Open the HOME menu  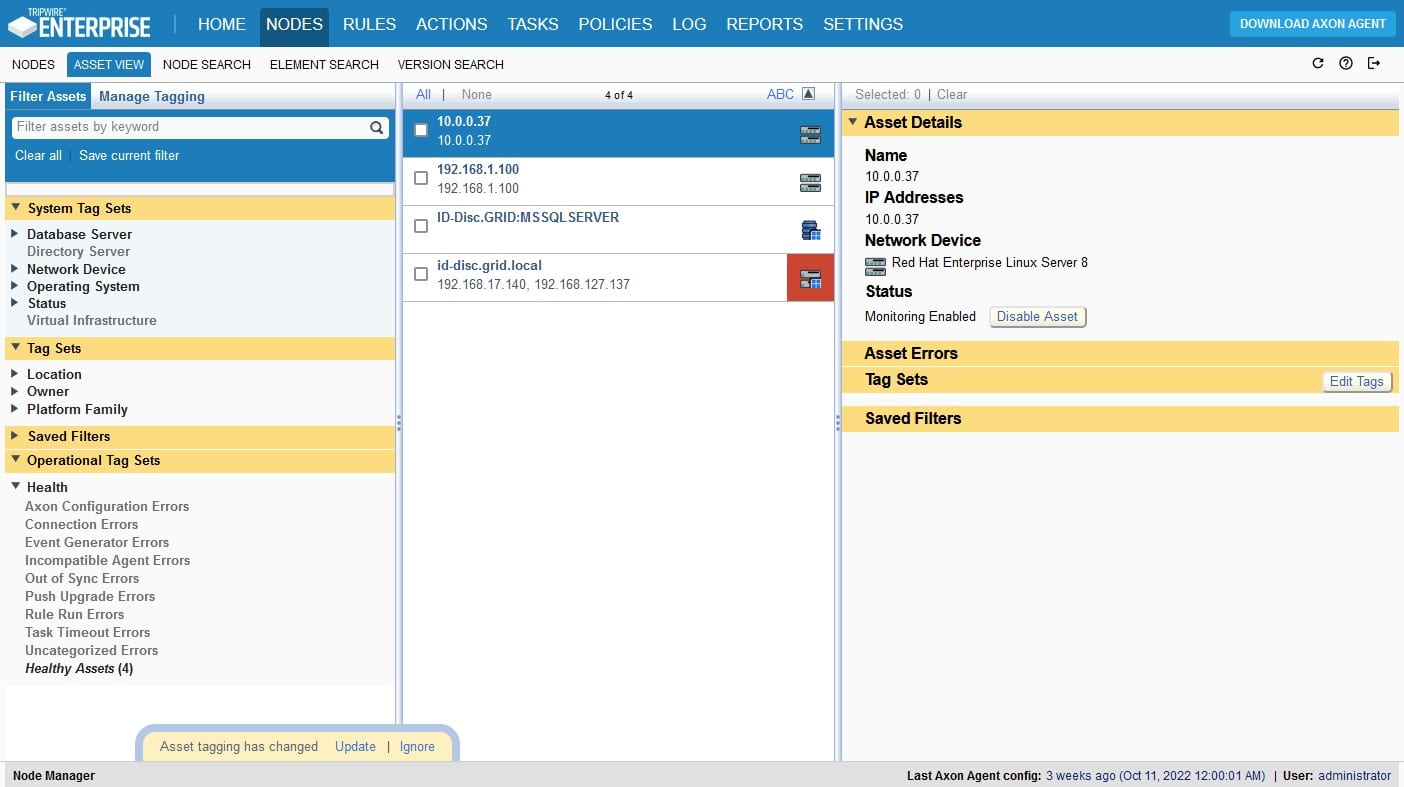pyautogui.click(x=222, y=24)
